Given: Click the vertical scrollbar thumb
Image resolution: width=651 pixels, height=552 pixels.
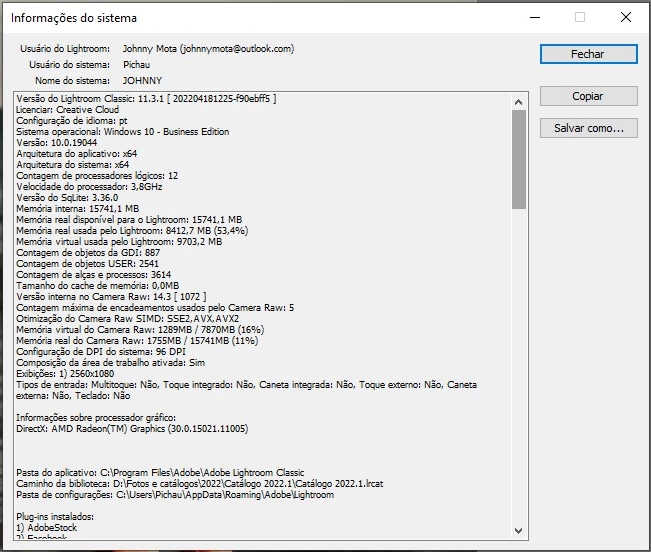Looking at the screenshot, I should tap(519, 159).
